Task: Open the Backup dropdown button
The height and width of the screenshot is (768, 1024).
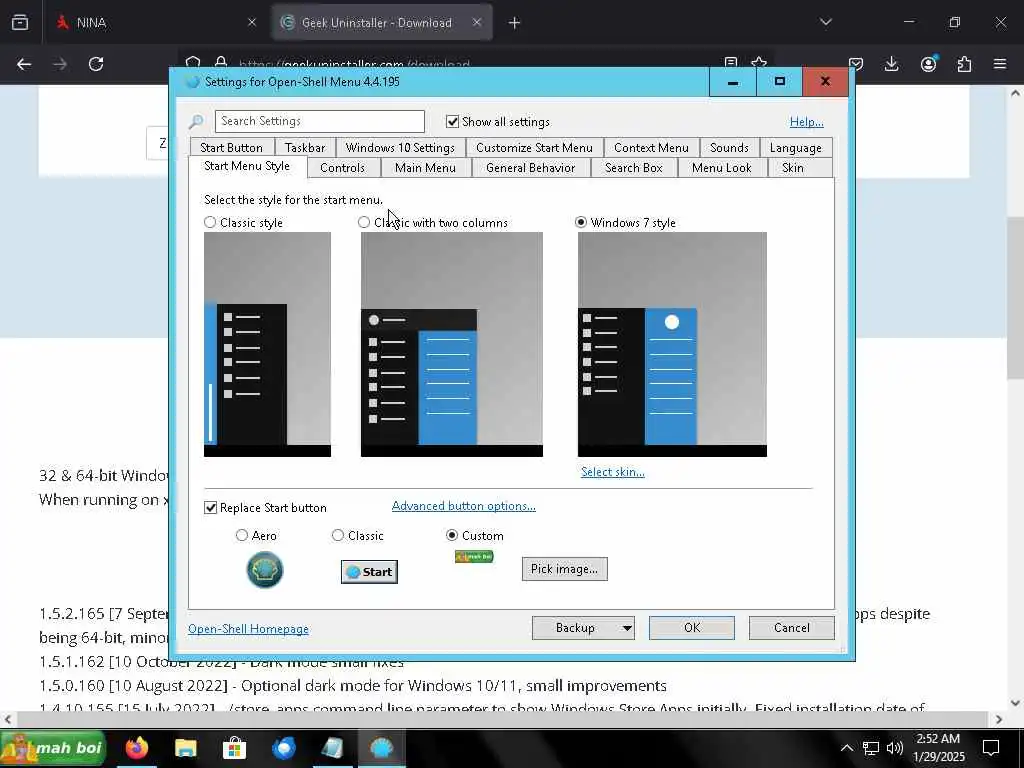Action: click(x=583, y=628)
